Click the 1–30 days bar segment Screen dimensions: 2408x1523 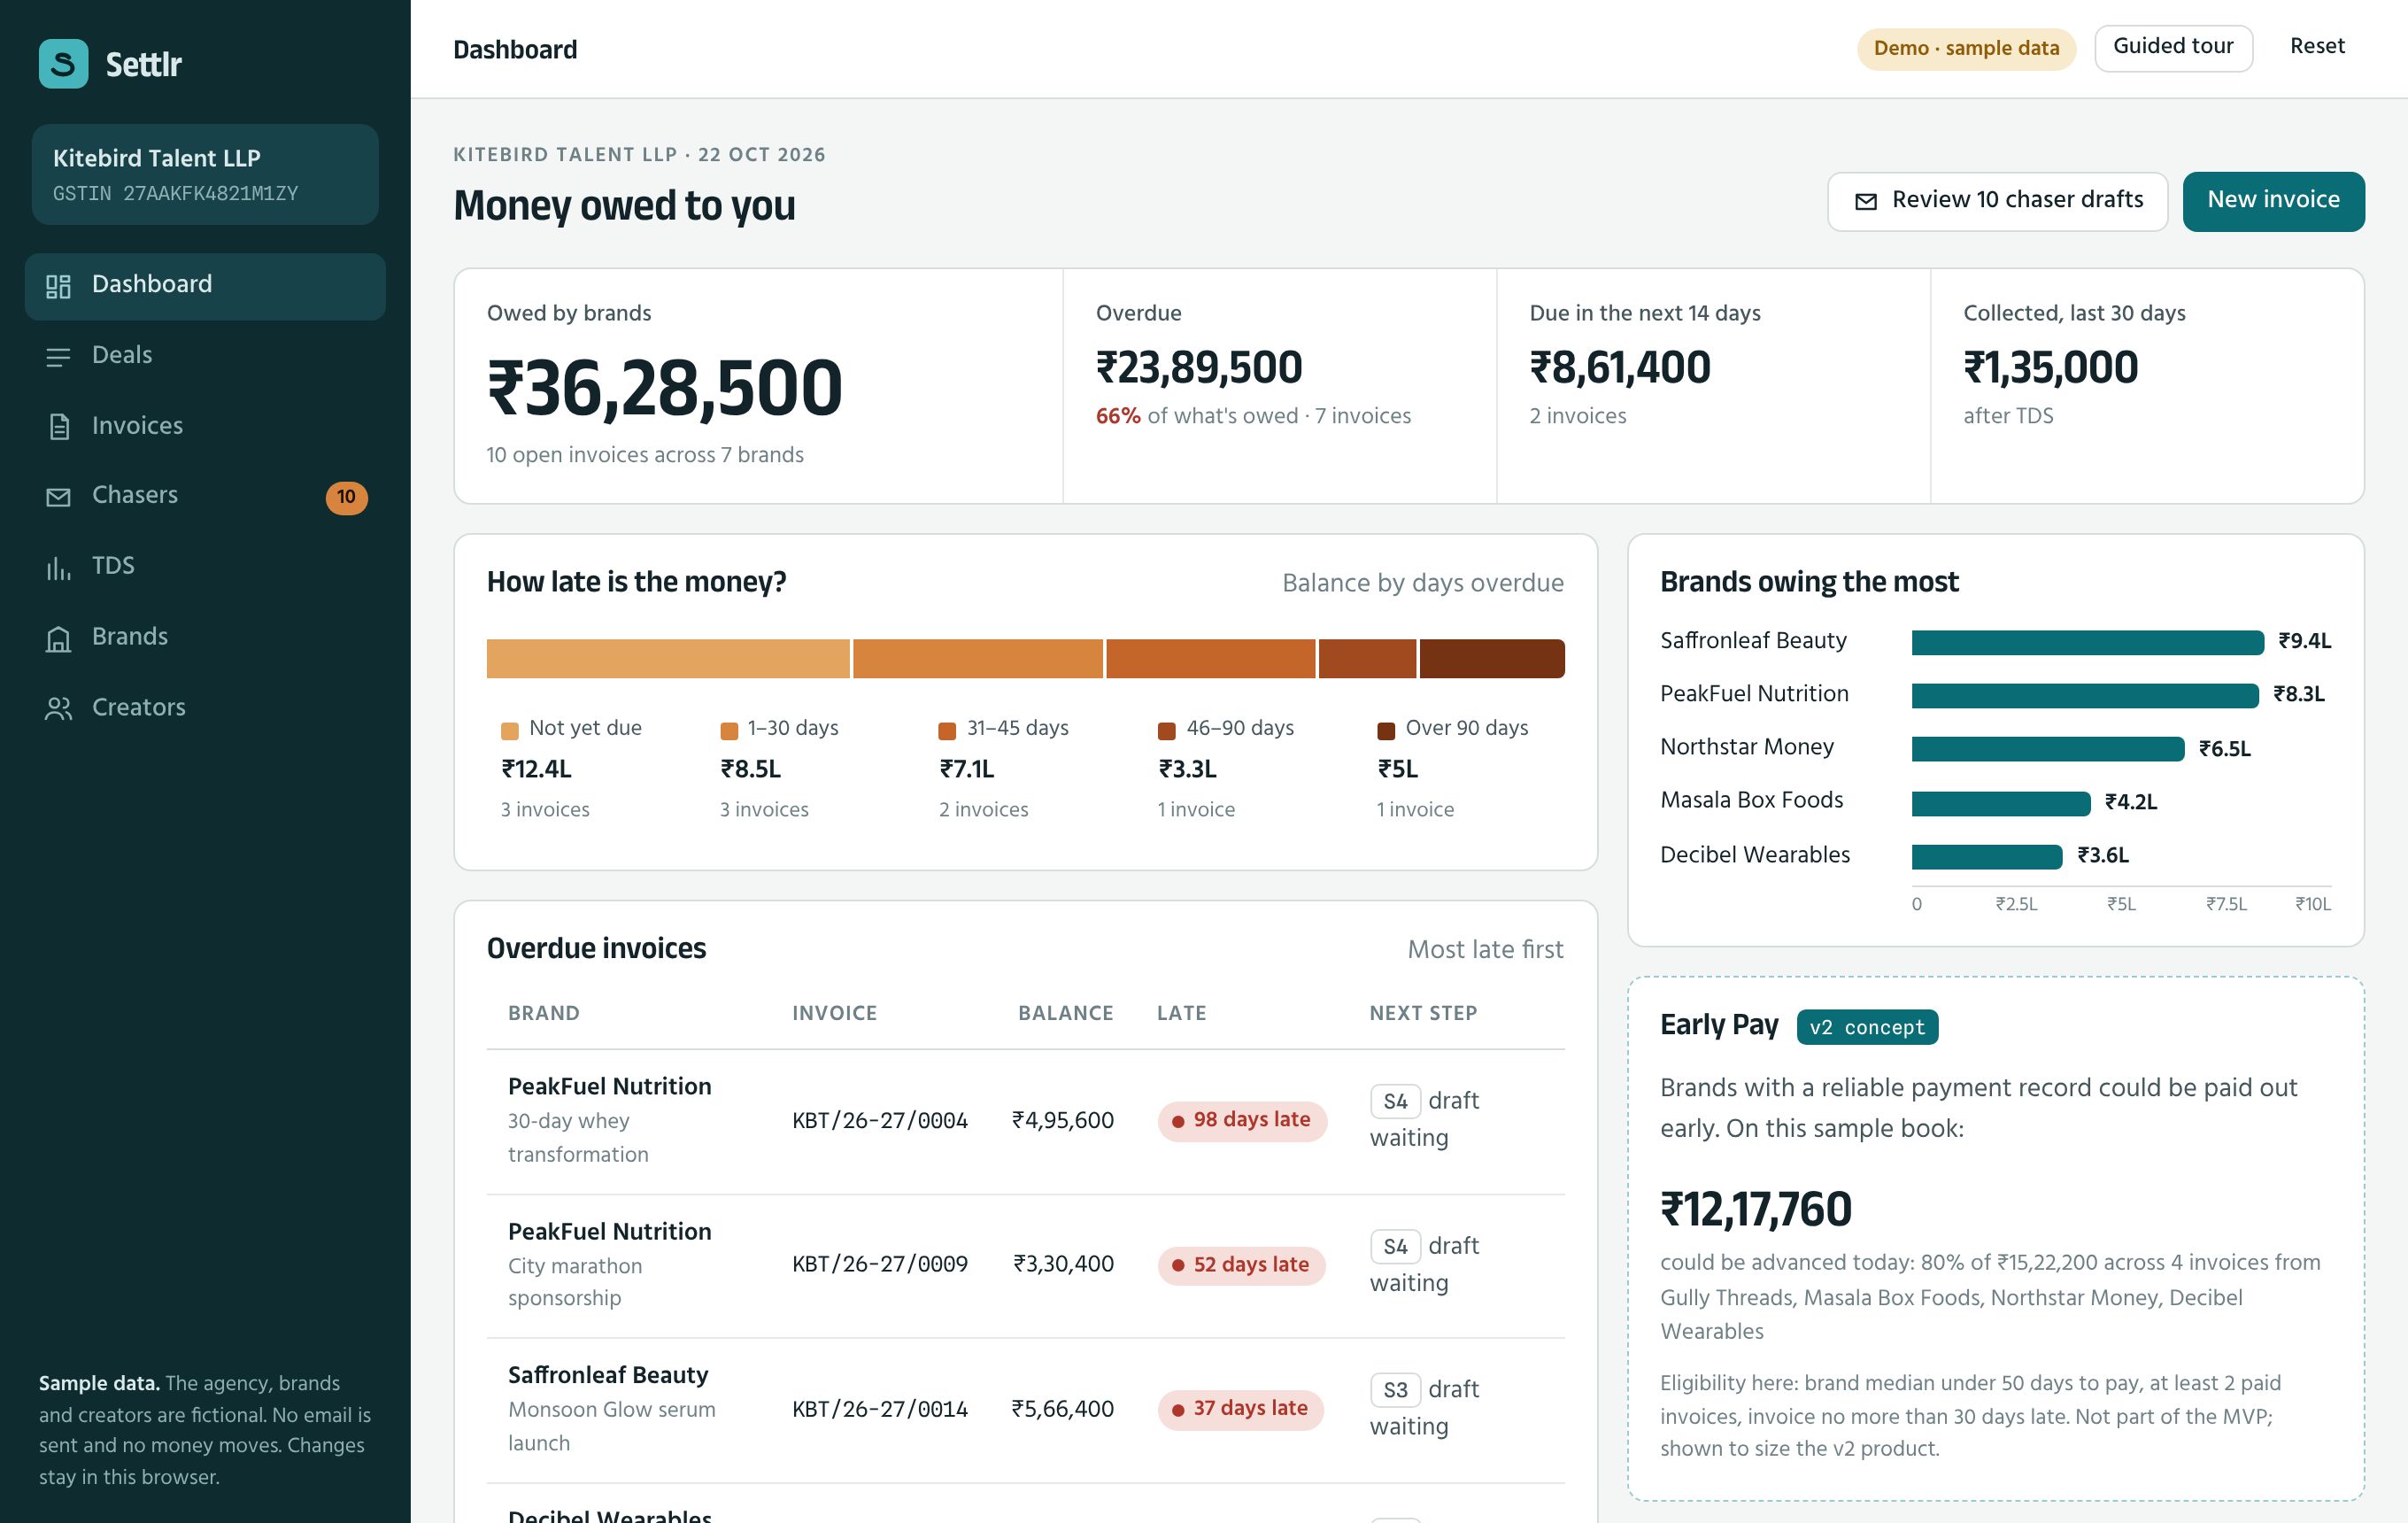(978, 659)
